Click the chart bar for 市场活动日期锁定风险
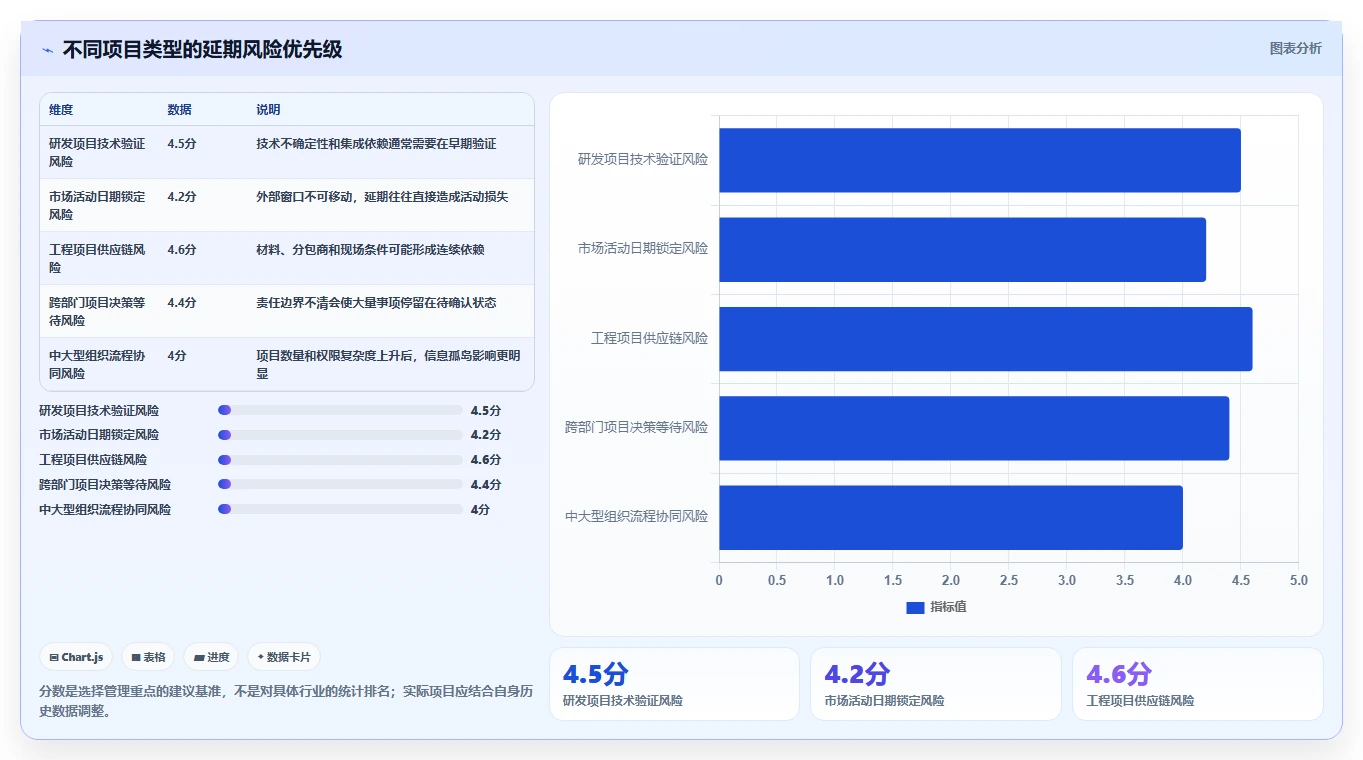Screen dimensions: 1363x760 962,249
